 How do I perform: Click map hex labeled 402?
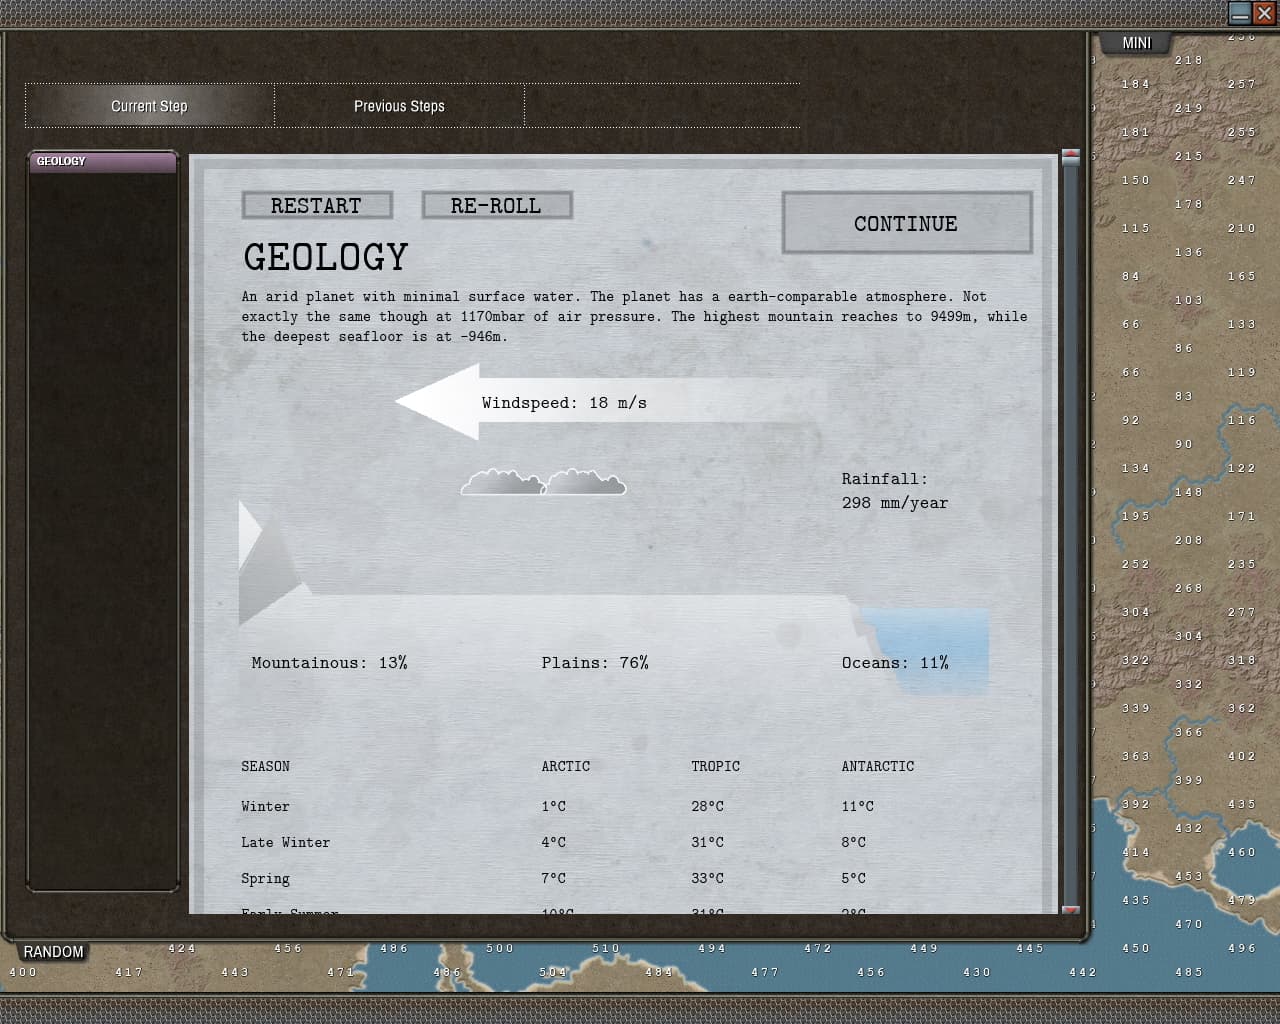coord(1242,756)
